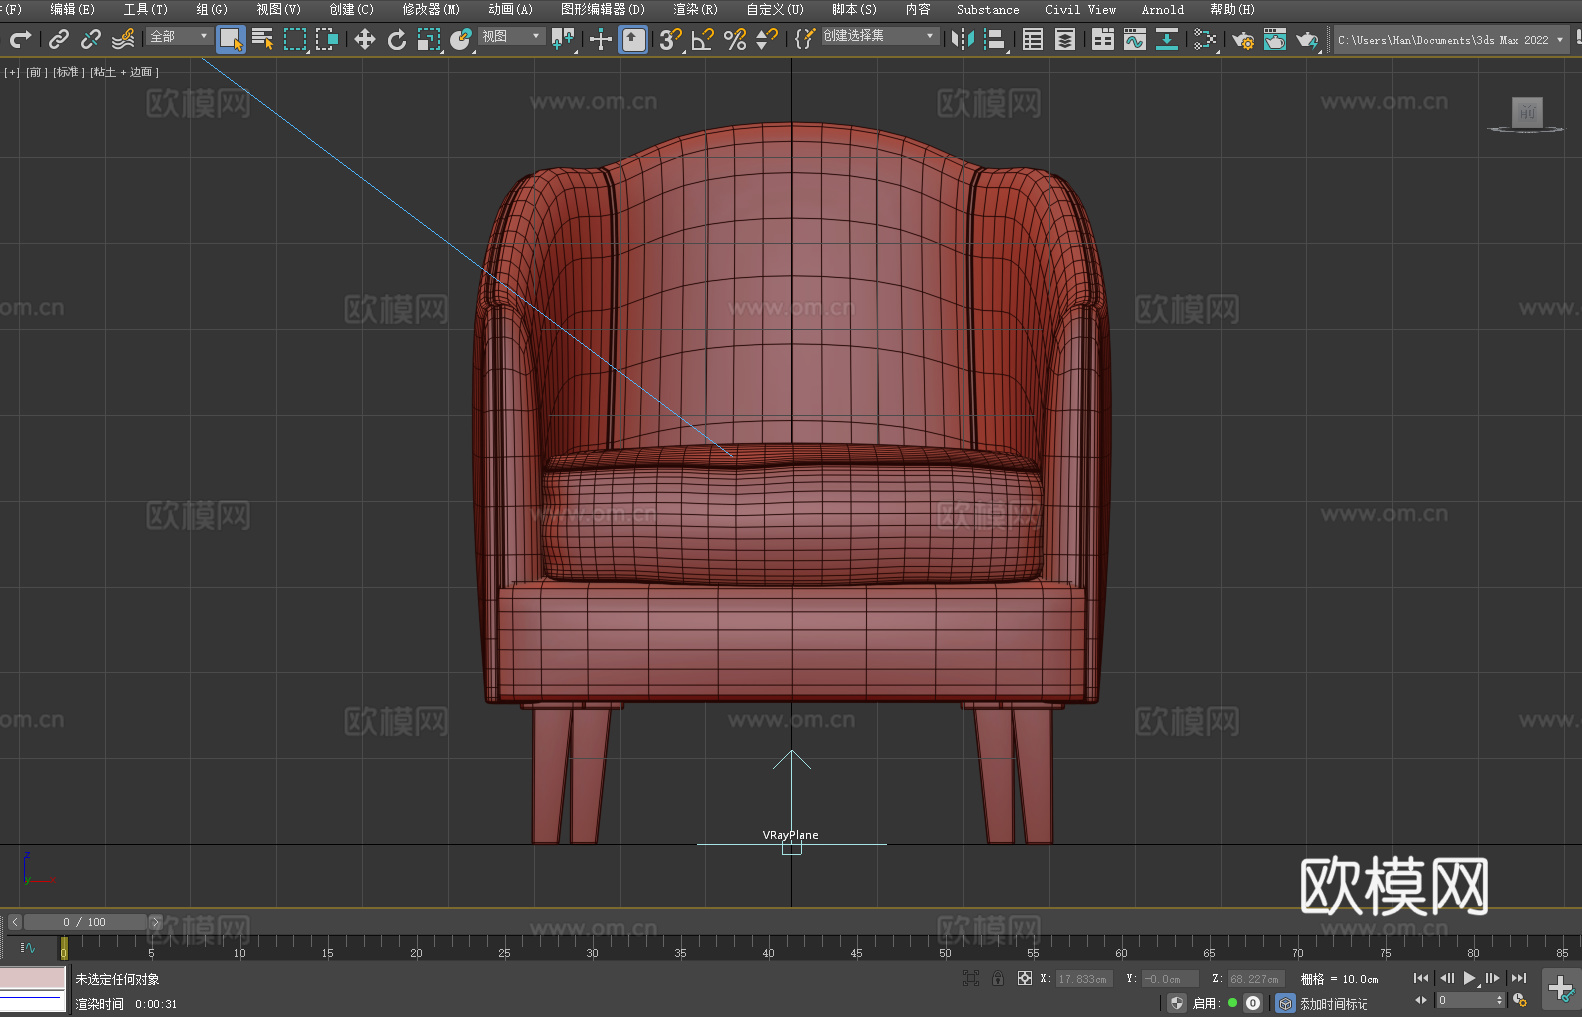Viewport: 1582px width, 1017px height.
Task: Click the Mirror tool
Action: (x=963, y=39)
